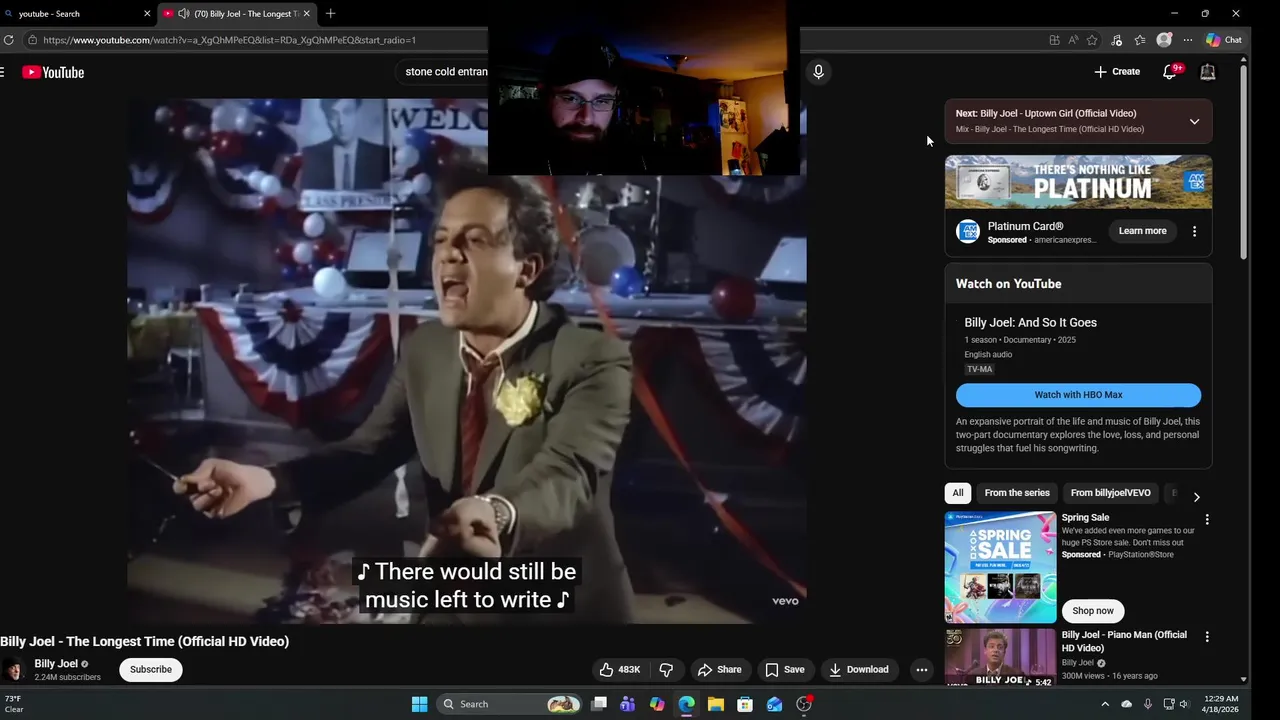Reload the page with the refresh icon
Image resolution: width=1280 pixels, height=720 pixels.
tap(9, 40)
